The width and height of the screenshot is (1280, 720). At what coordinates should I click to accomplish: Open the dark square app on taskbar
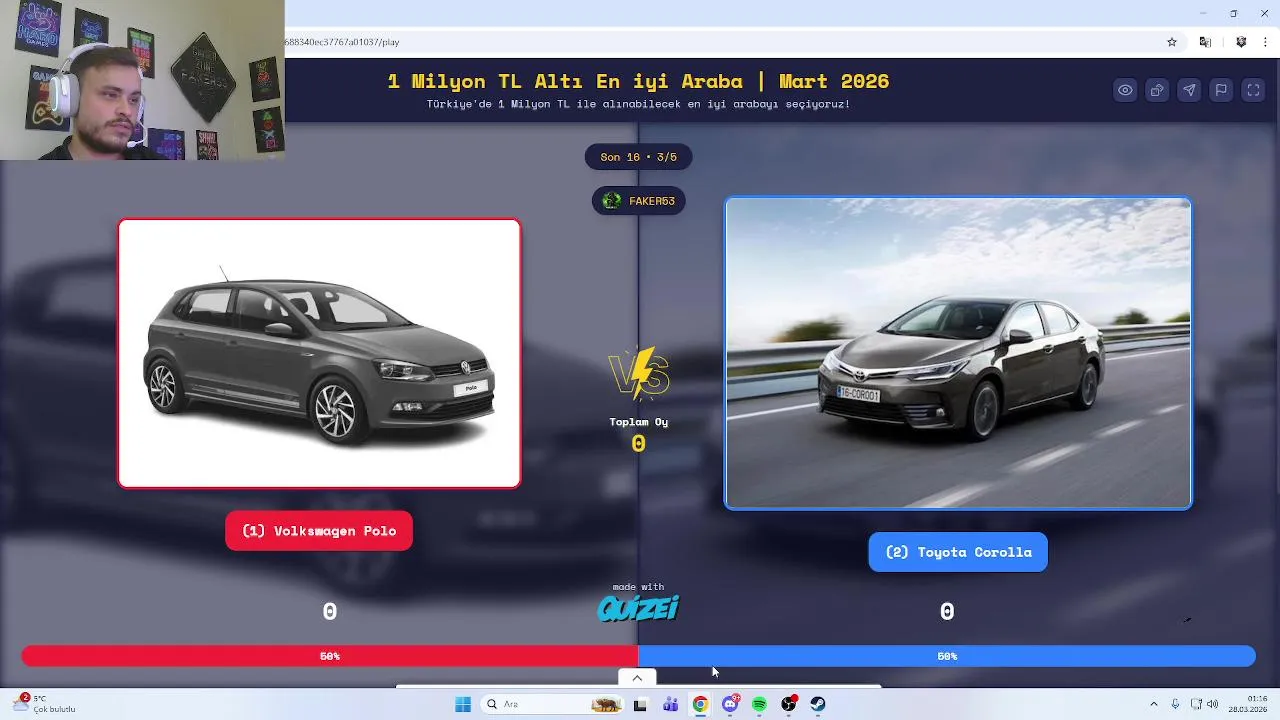click(640, 704)
